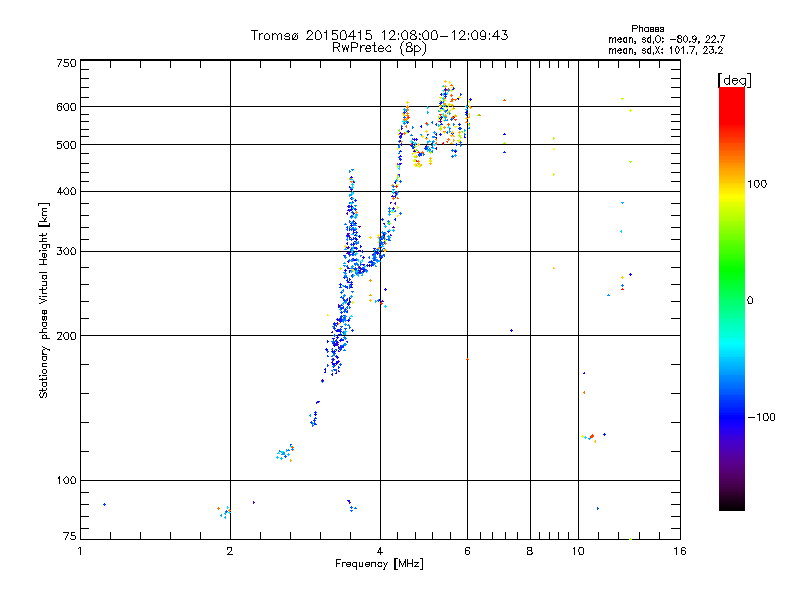Click the "[deg]" colorbar unit label
This screenshot has width=800, height=600.
coord(734,80)
